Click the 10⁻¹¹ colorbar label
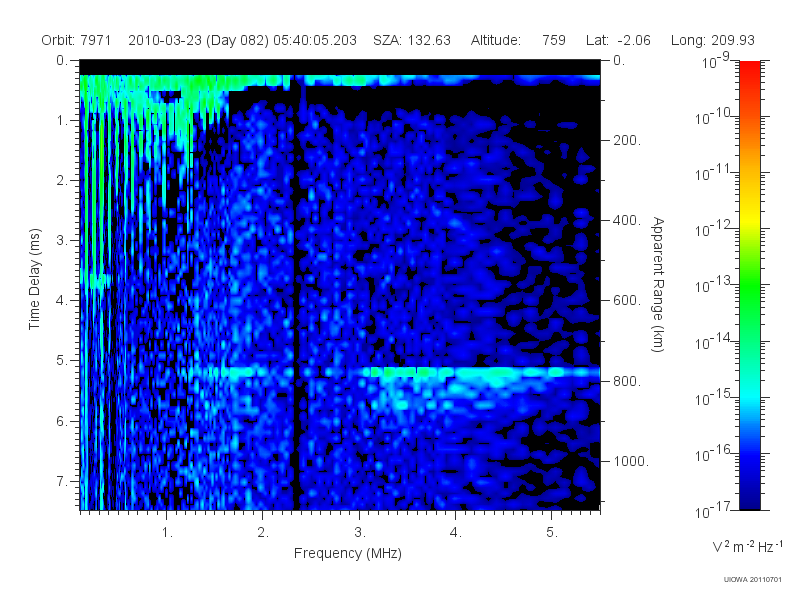The width and height of the screenshot is (800, 600). (714, 173)
